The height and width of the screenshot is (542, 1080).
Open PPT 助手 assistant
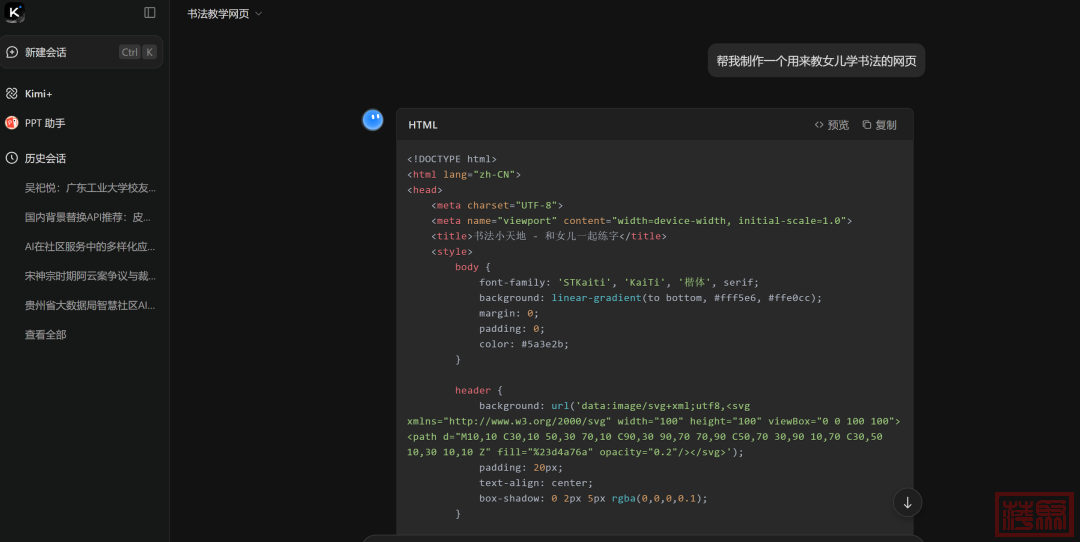(x=45, y=123)
